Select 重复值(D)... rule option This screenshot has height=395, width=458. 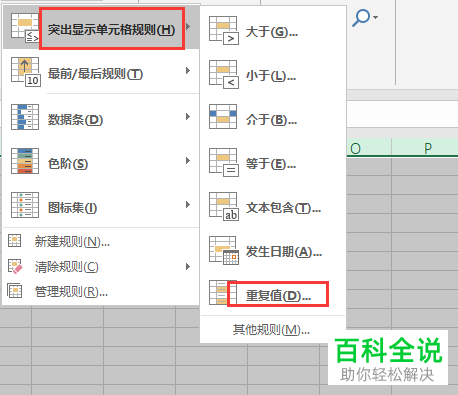point(273,294)
